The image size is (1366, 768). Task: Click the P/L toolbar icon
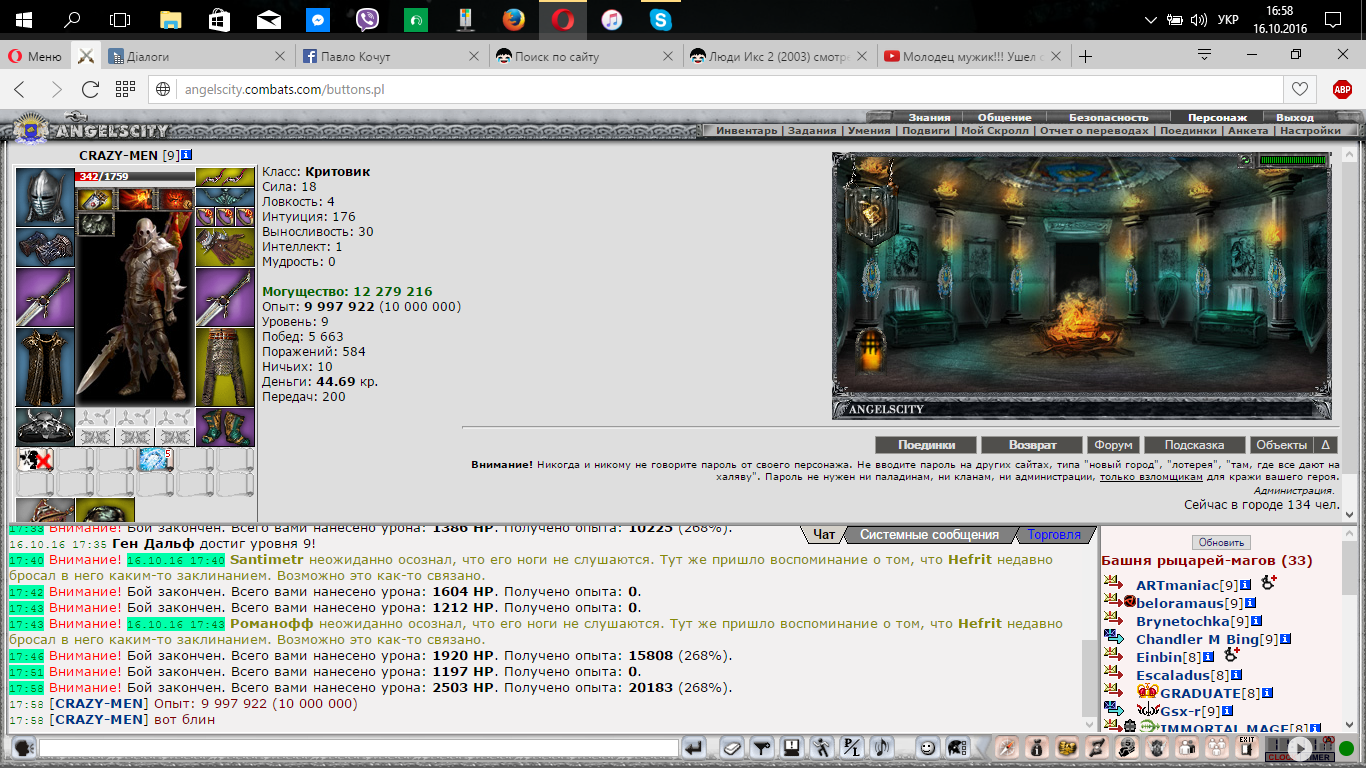[x=852, y=747]
